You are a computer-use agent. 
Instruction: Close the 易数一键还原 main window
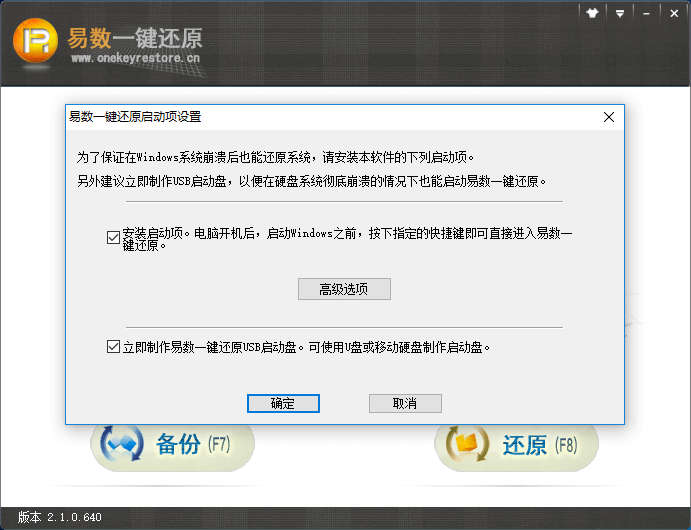(674, 13)
